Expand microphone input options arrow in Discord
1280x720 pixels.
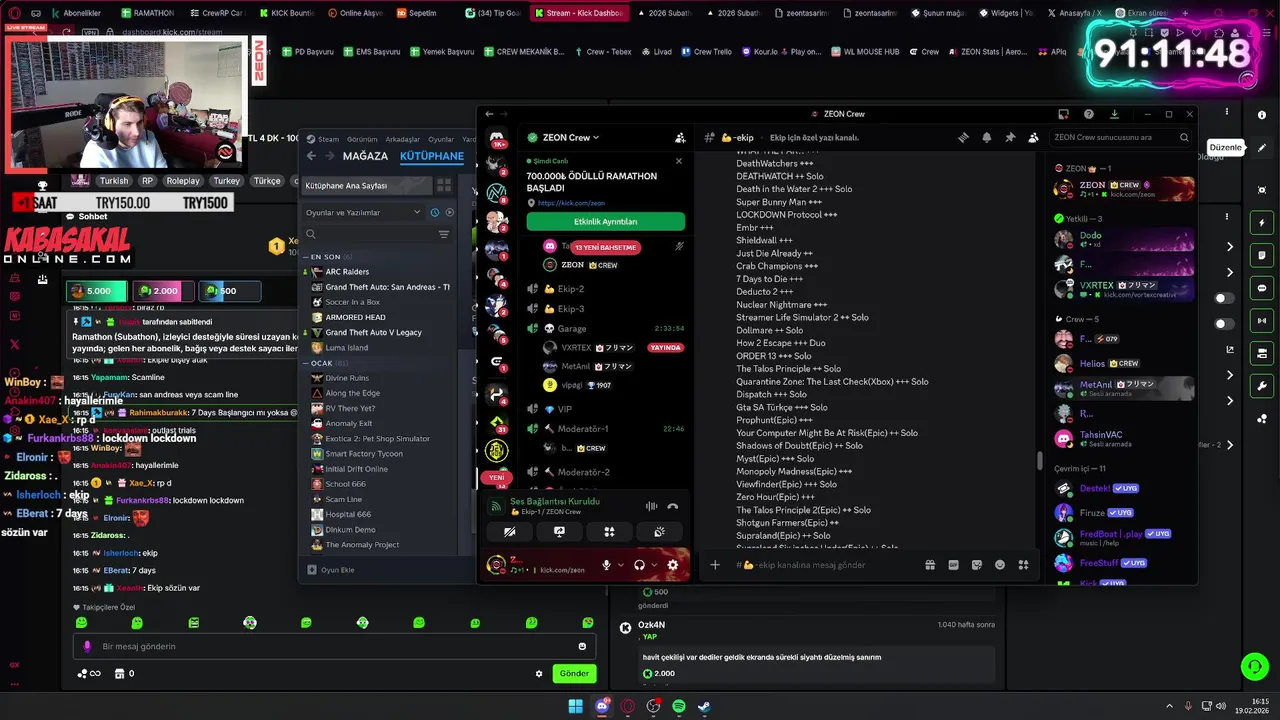coord(620,565)
